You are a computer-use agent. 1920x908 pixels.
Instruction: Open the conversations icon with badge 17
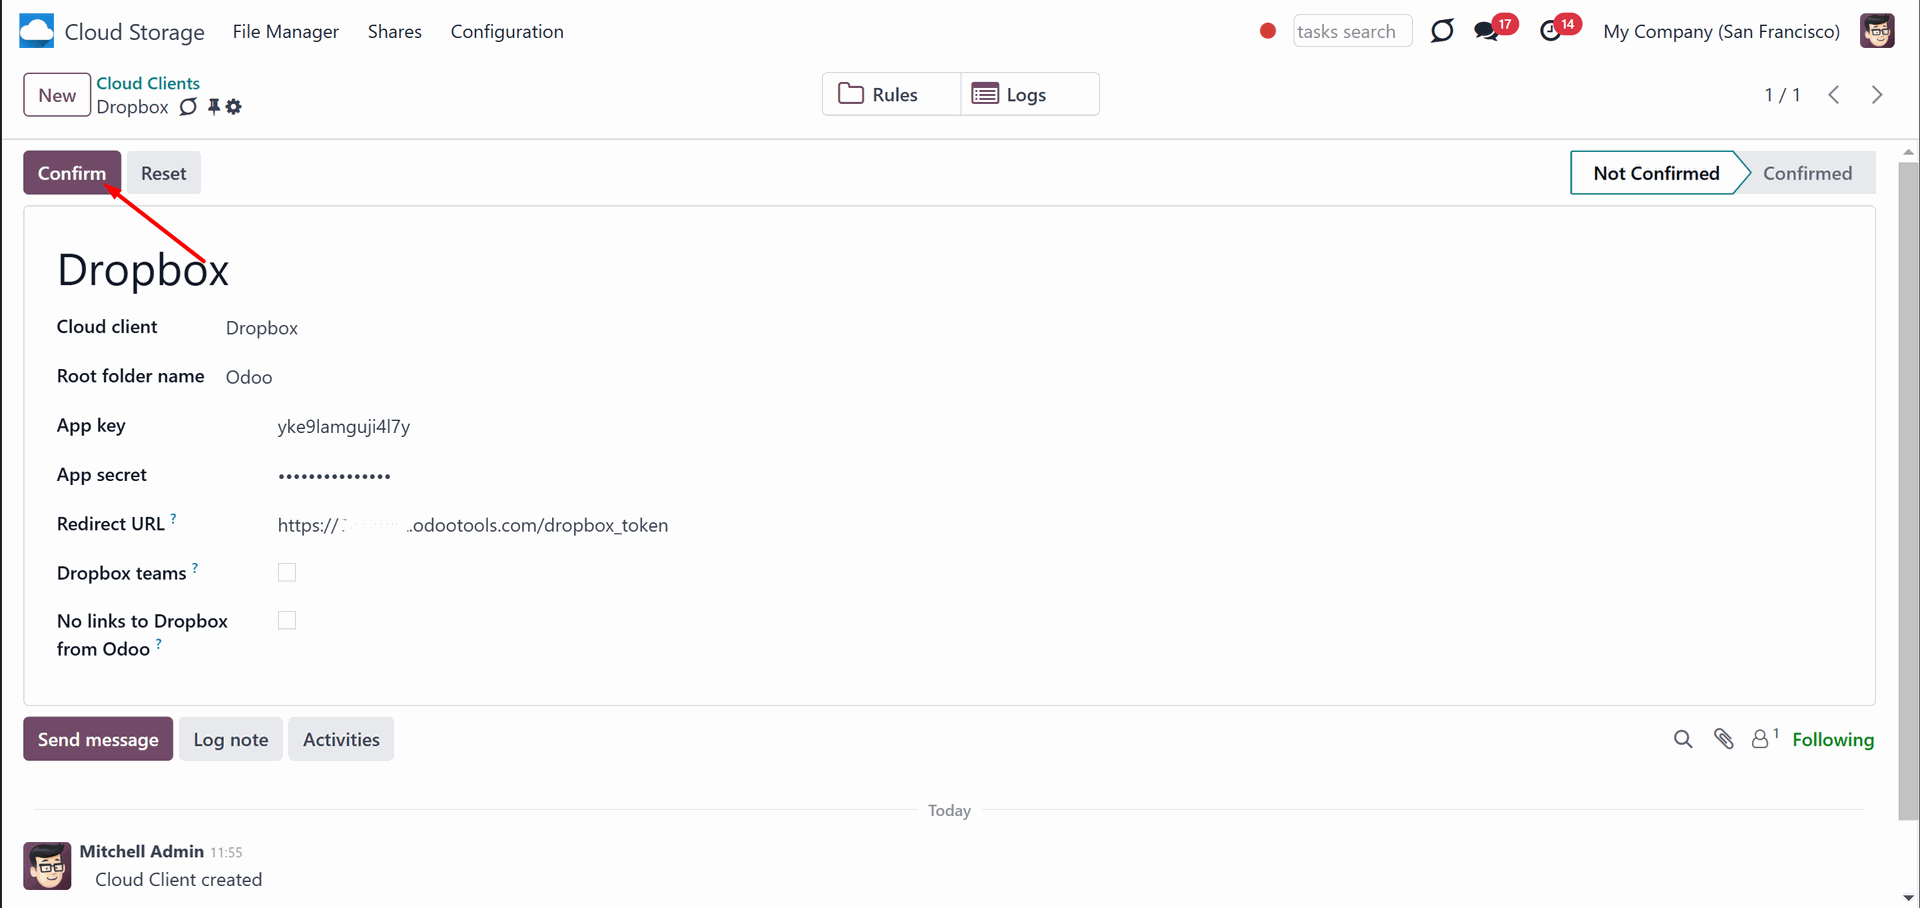click(x=1487, y=31)
